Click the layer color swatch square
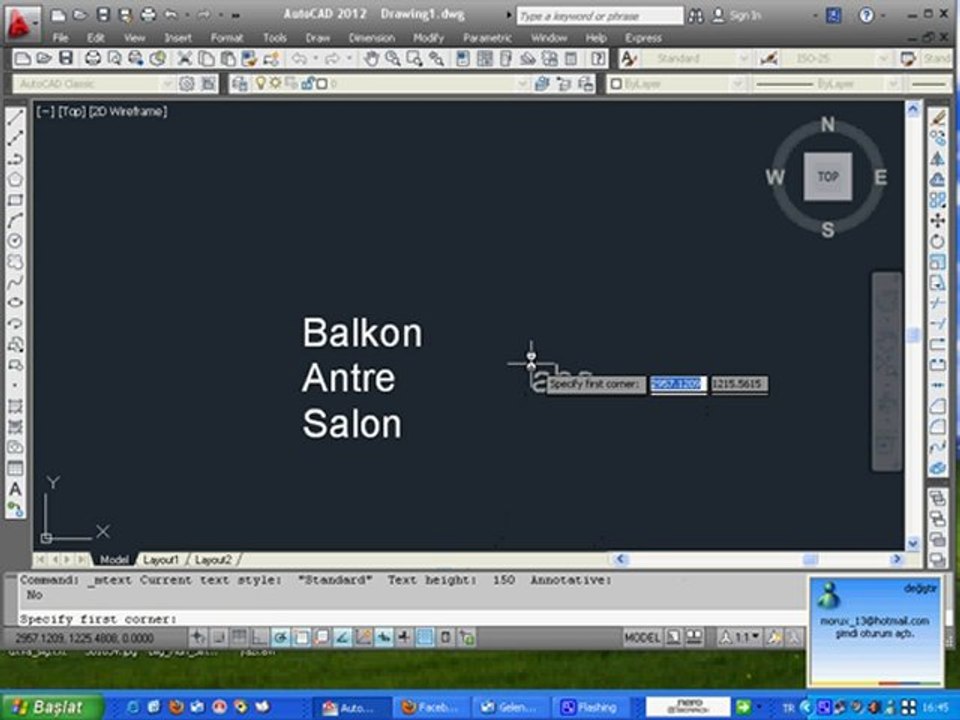 321,83
